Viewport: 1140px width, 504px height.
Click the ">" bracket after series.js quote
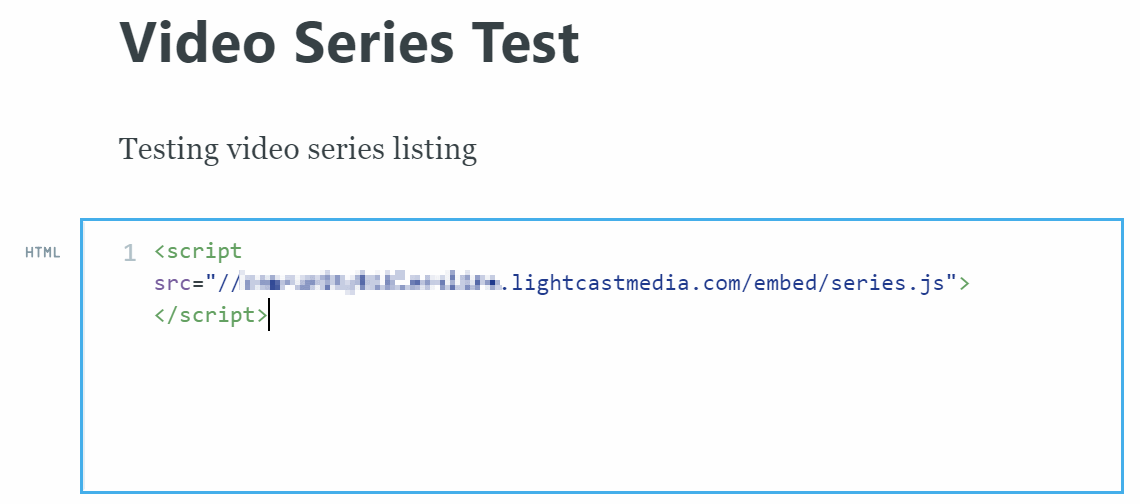965,284
